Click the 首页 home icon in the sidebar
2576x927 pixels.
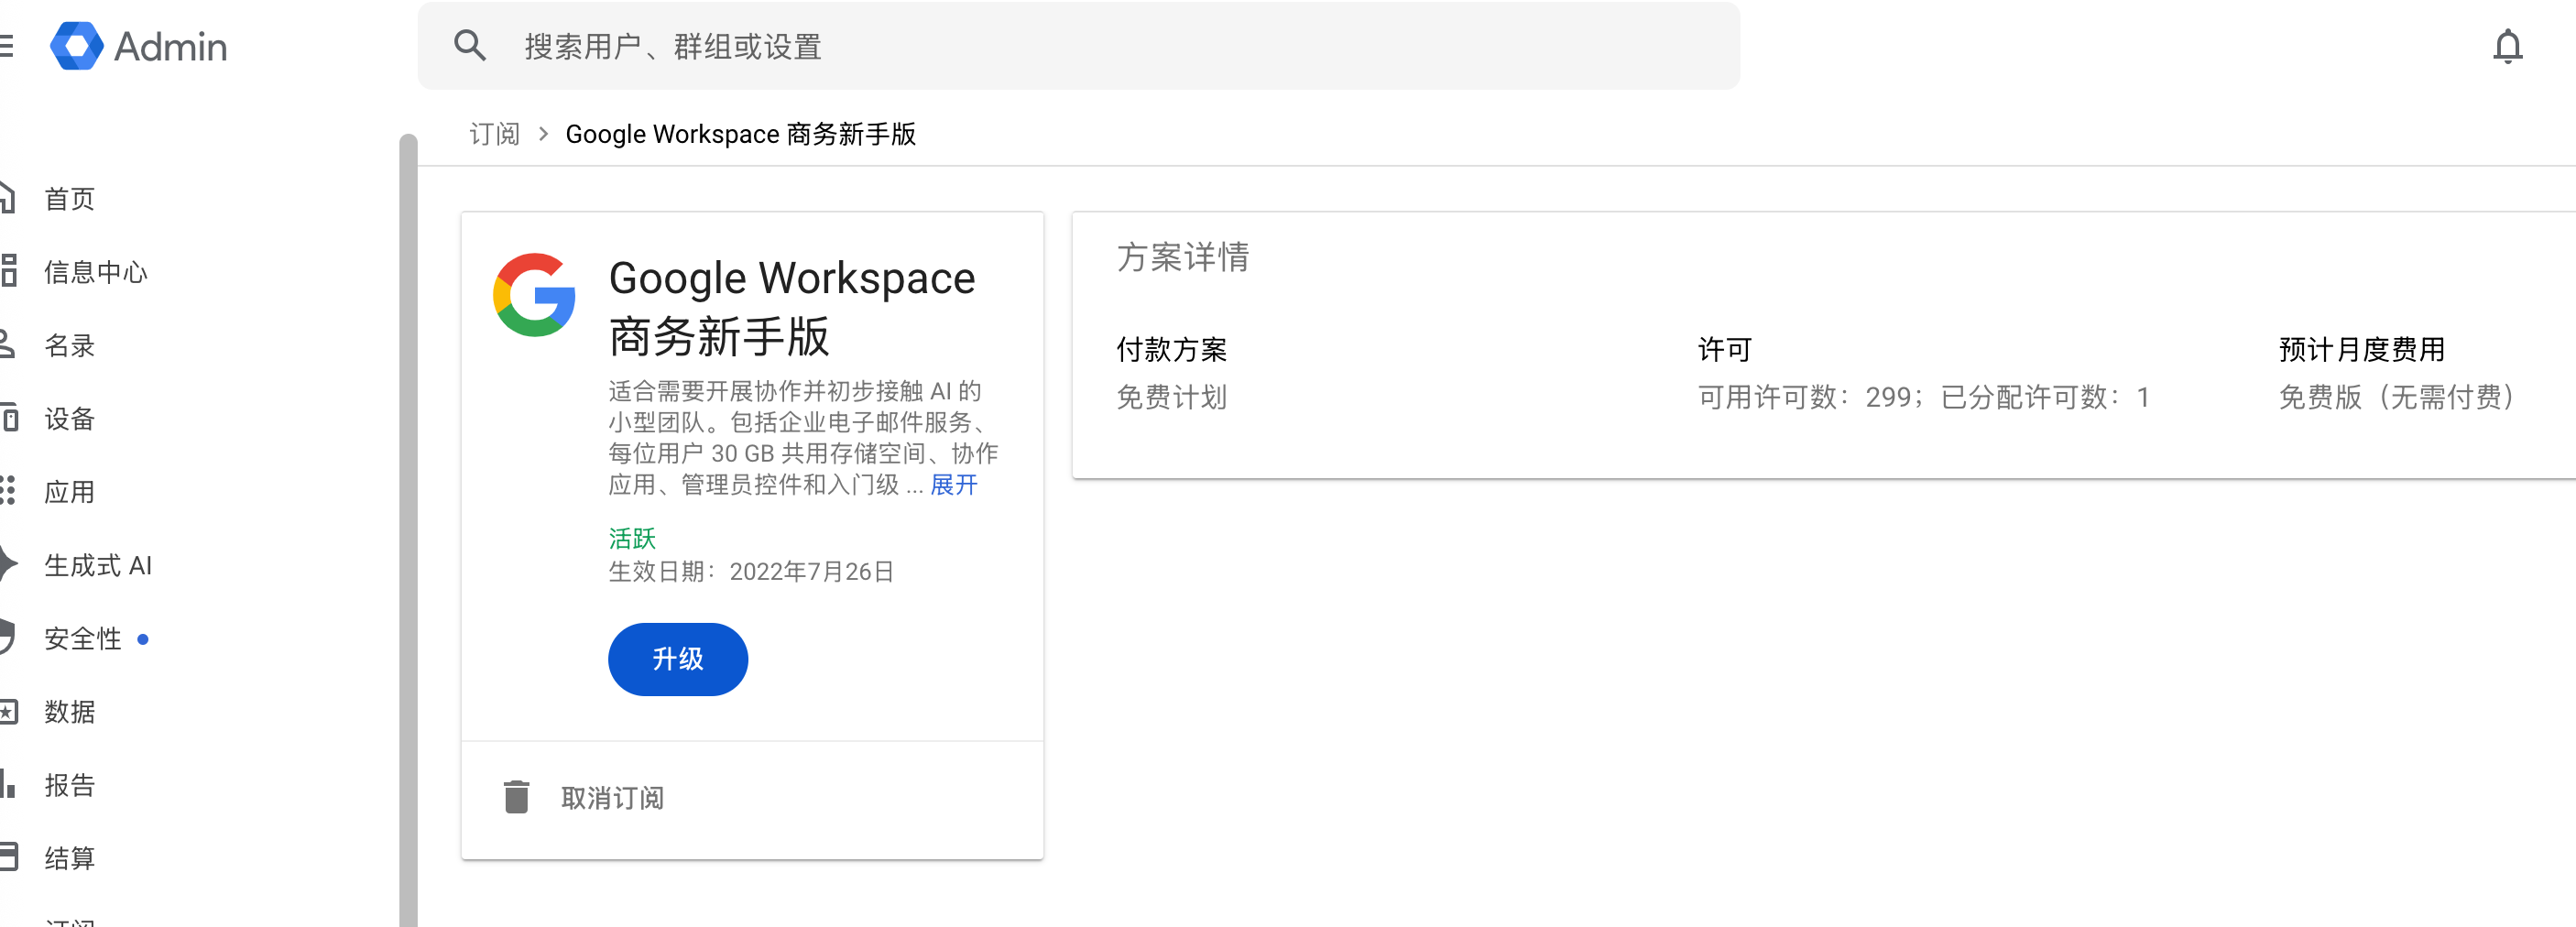7,198
